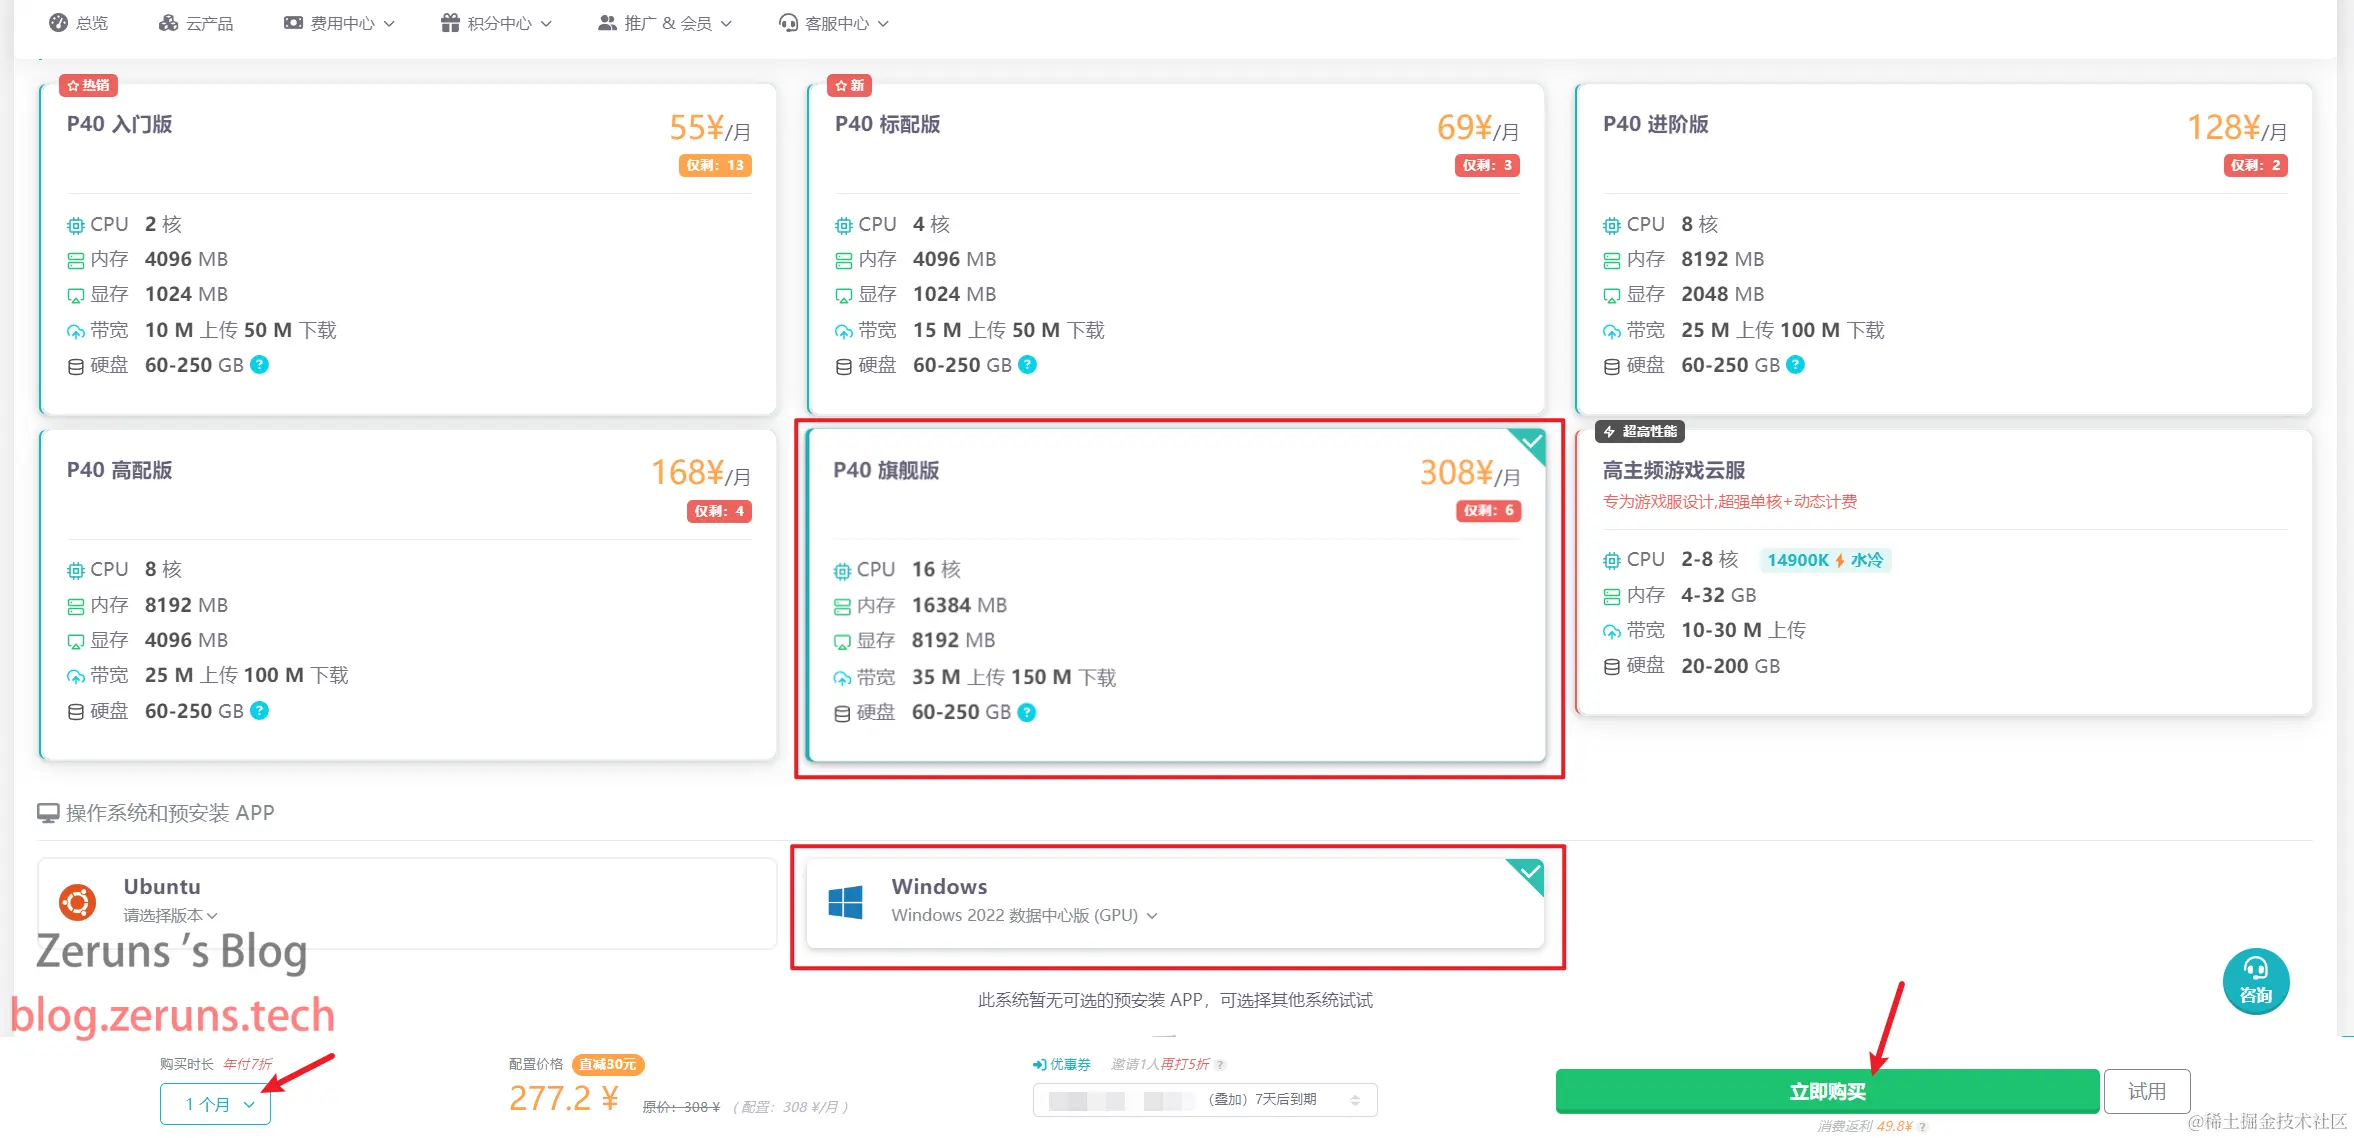The width and height of the screenshot is (2354, 1138).
Task: Click the green 立即购买 button
Action: click(x=1826, y=1091)
